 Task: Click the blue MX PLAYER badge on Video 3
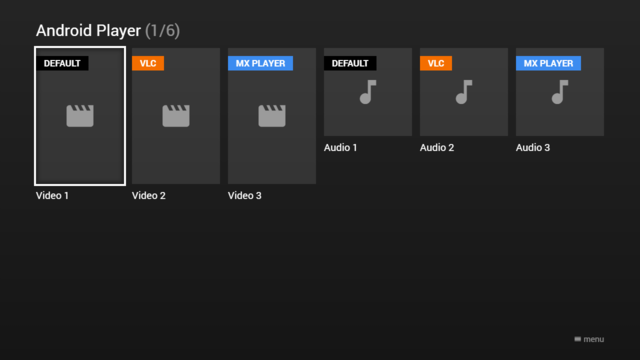click(x=260, y=63)
